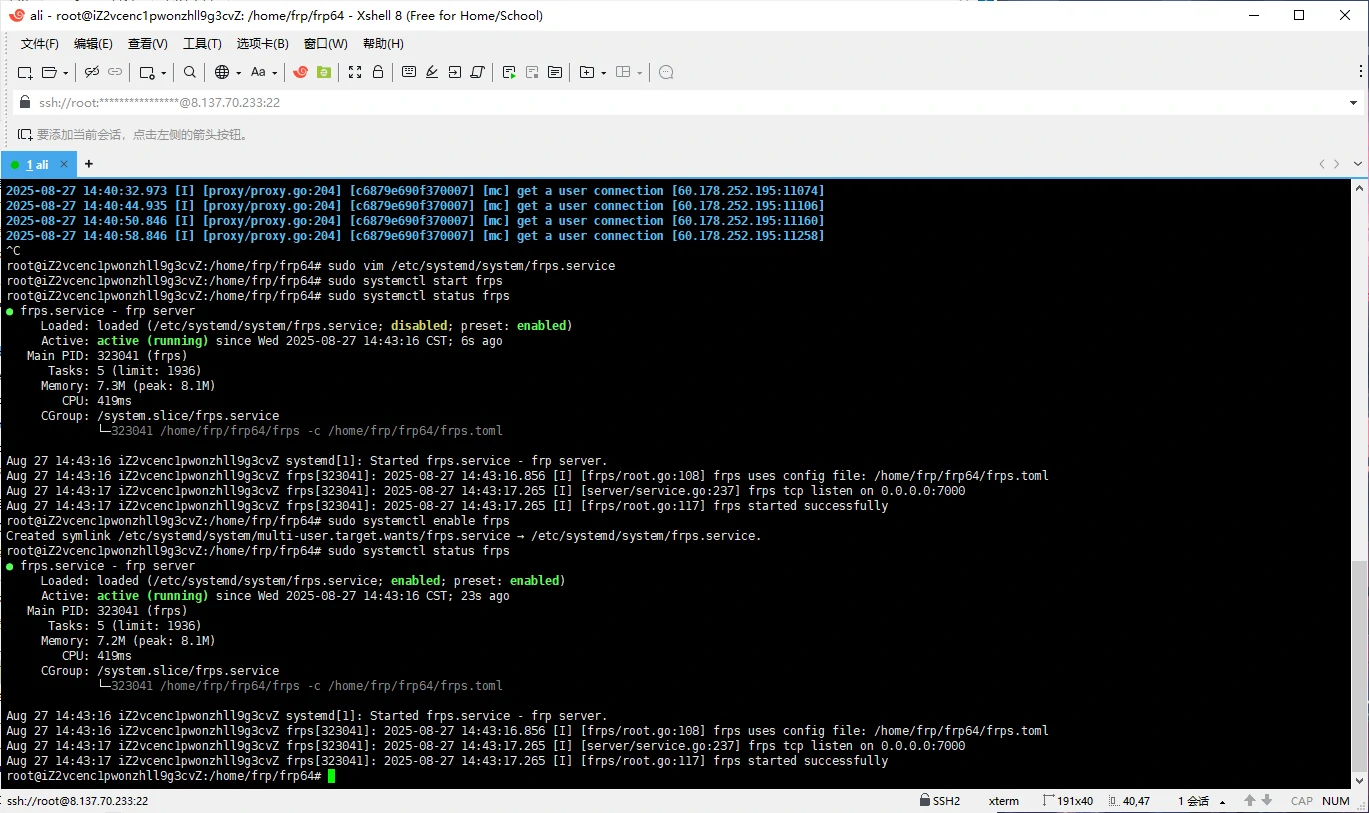Expand the Open session folder dropdown

coord(66,73)
